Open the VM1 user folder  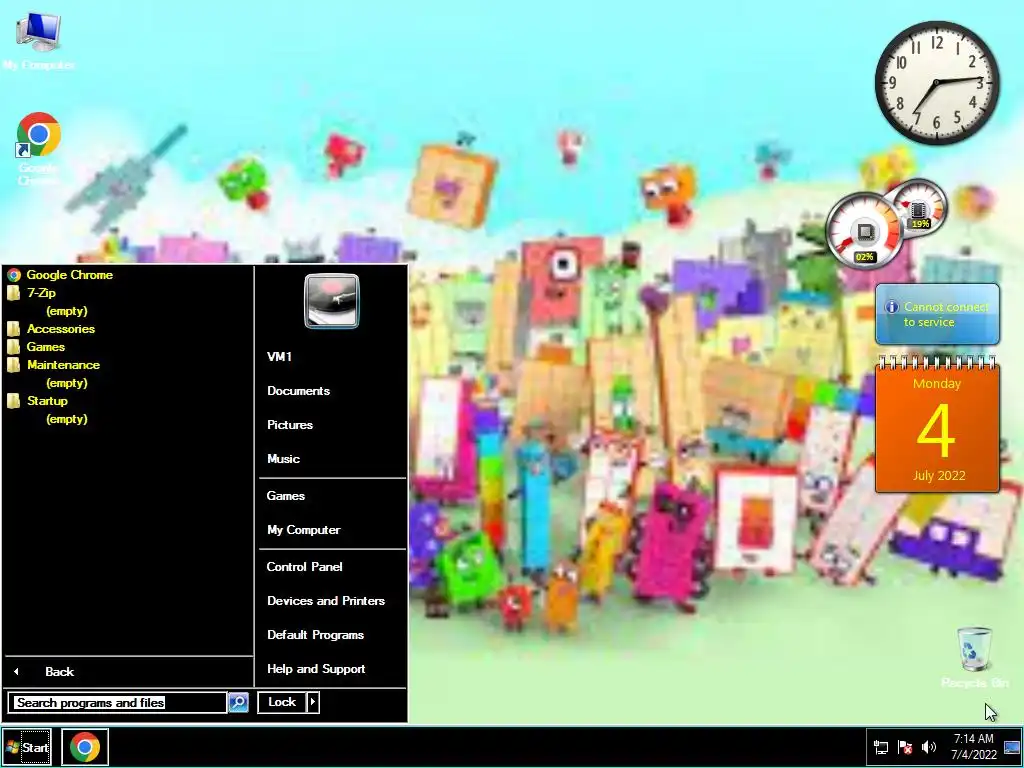click(280, 357)
